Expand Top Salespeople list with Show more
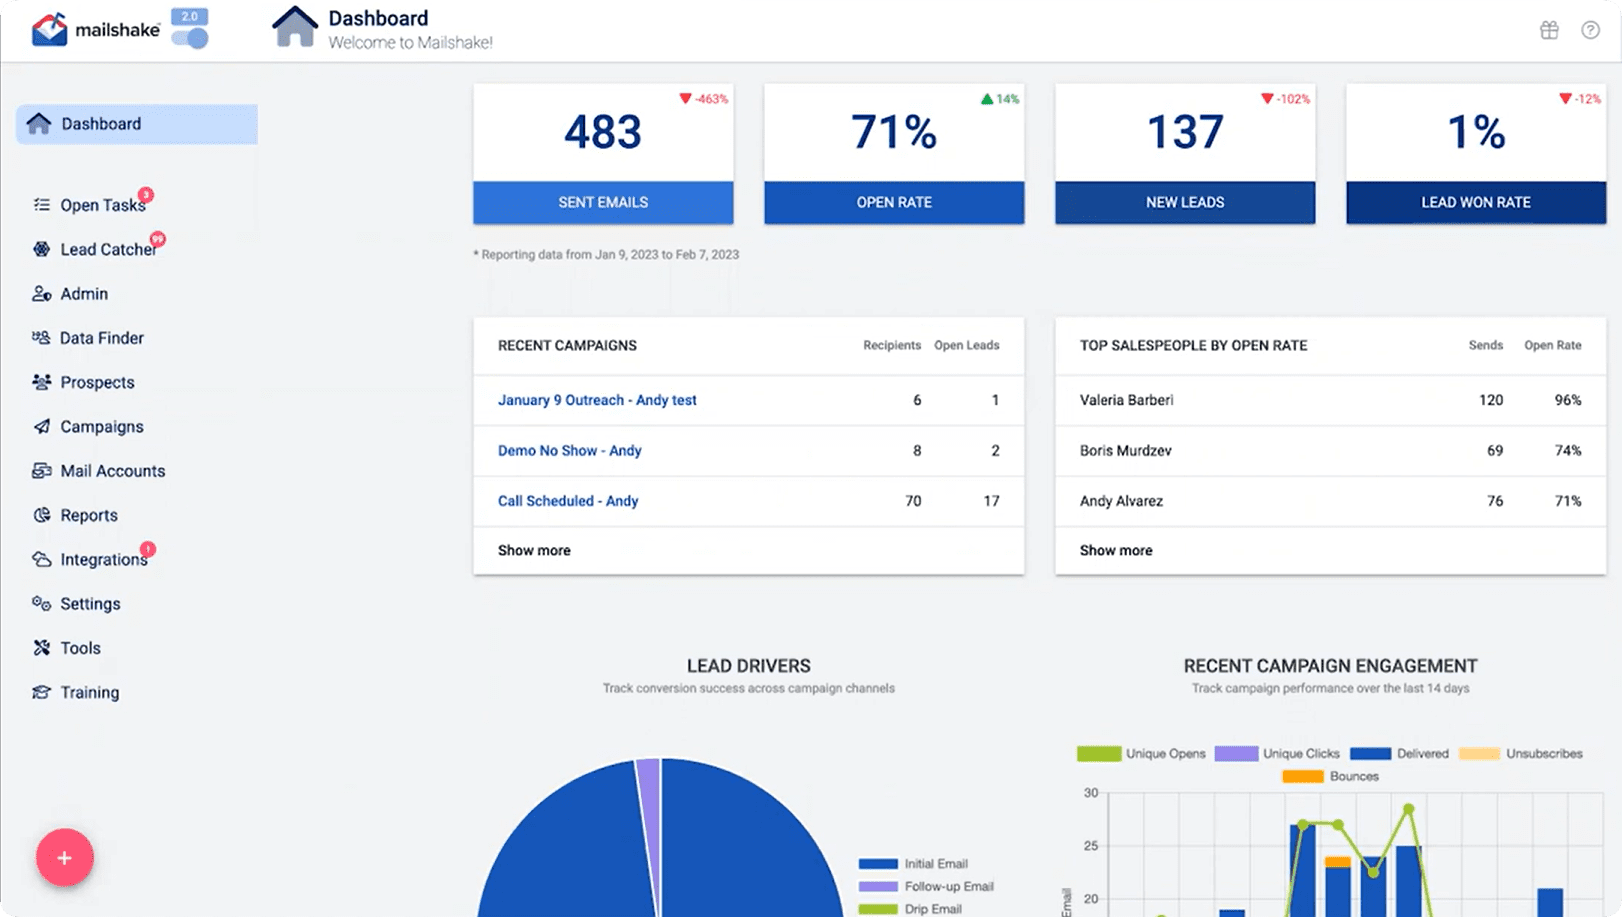 coord(1115,551)
